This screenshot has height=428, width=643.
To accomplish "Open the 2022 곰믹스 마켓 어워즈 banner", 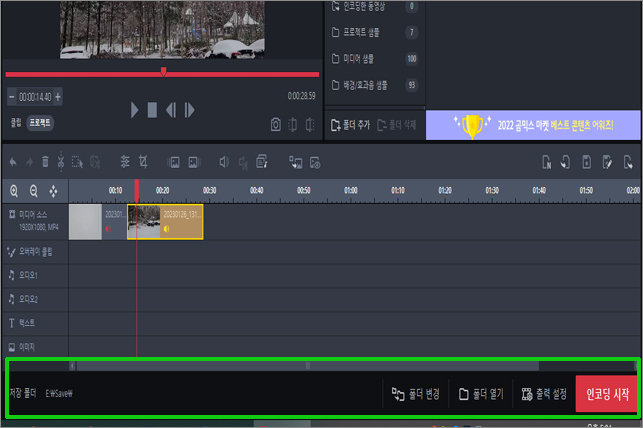I will tap(533, 125).
